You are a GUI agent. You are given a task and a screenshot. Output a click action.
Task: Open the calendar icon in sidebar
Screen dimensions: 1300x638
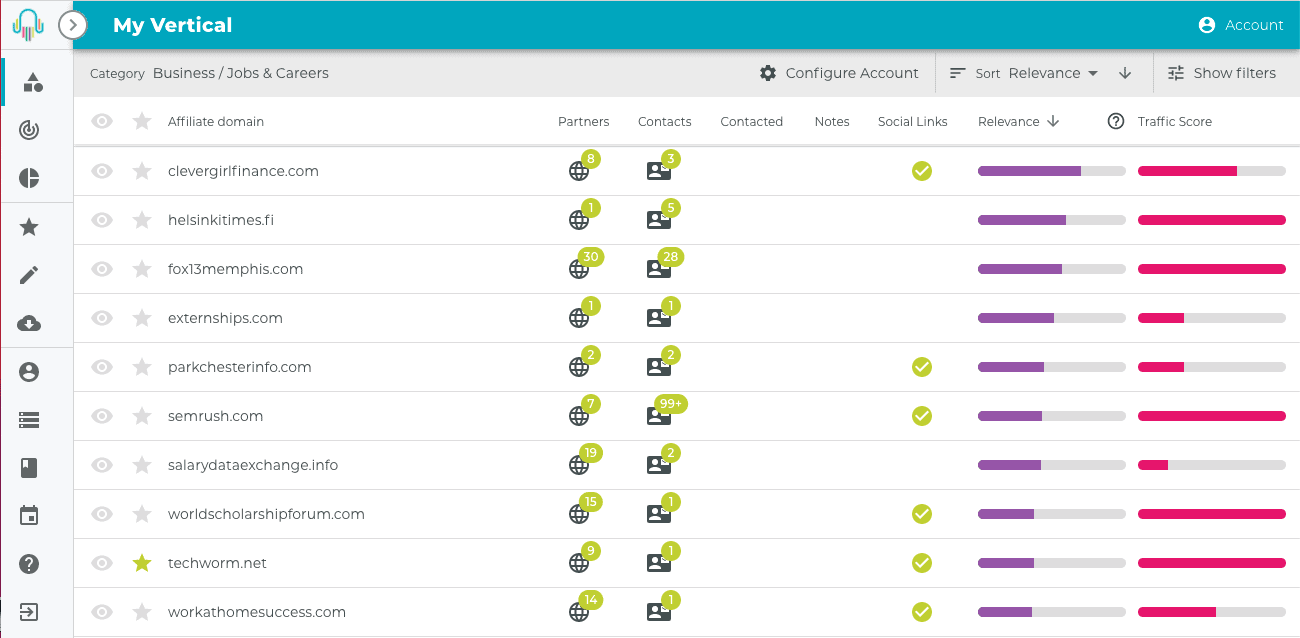[x=30, y=516]
